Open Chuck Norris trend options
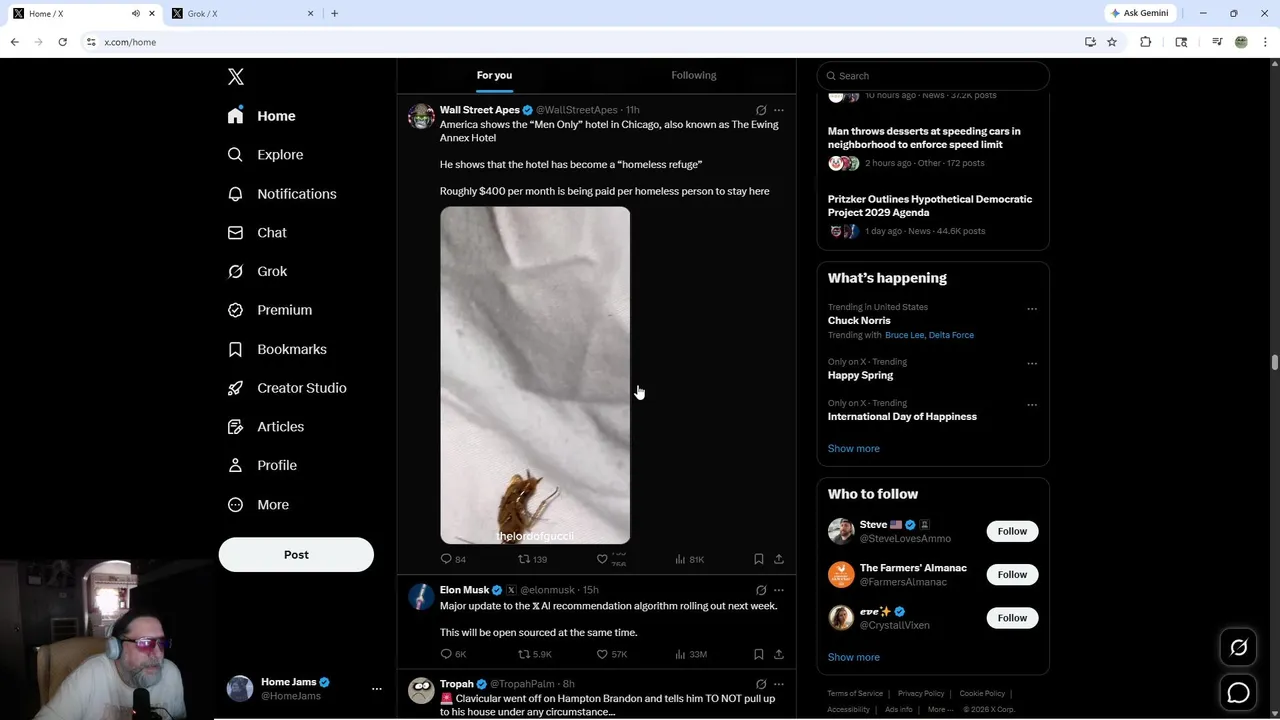 point(1032,309)
